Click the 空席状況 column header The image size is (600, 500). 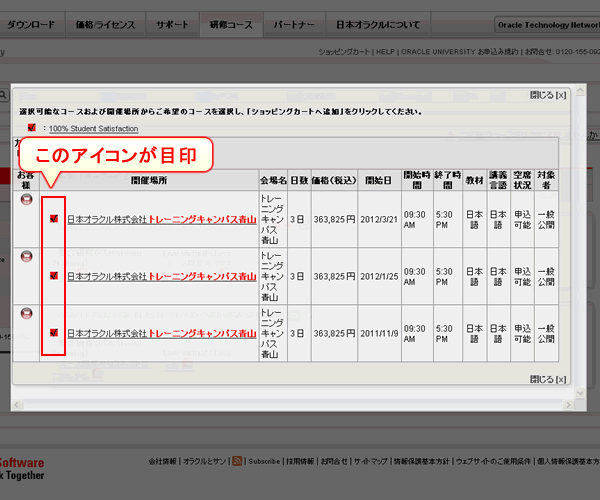pyautogui.click(x=522, y=180)
